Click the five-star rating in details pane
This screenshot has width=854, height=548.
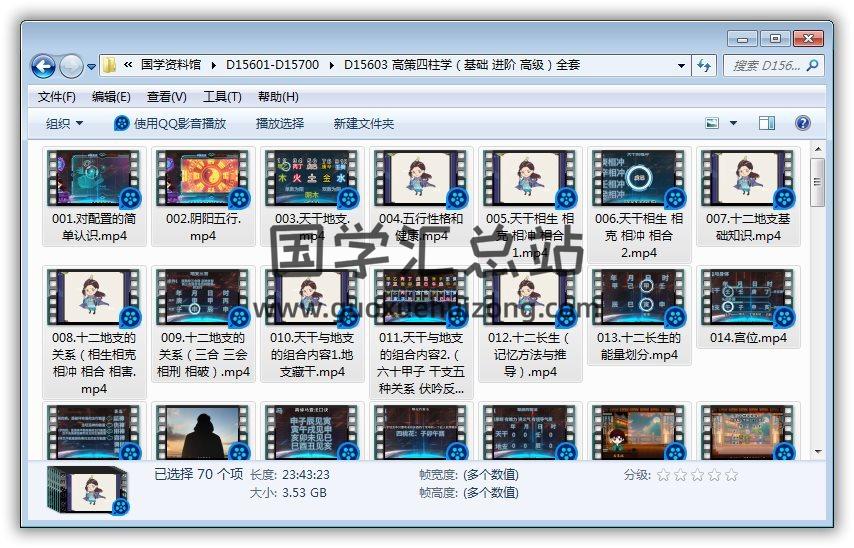tap(697, 475)
